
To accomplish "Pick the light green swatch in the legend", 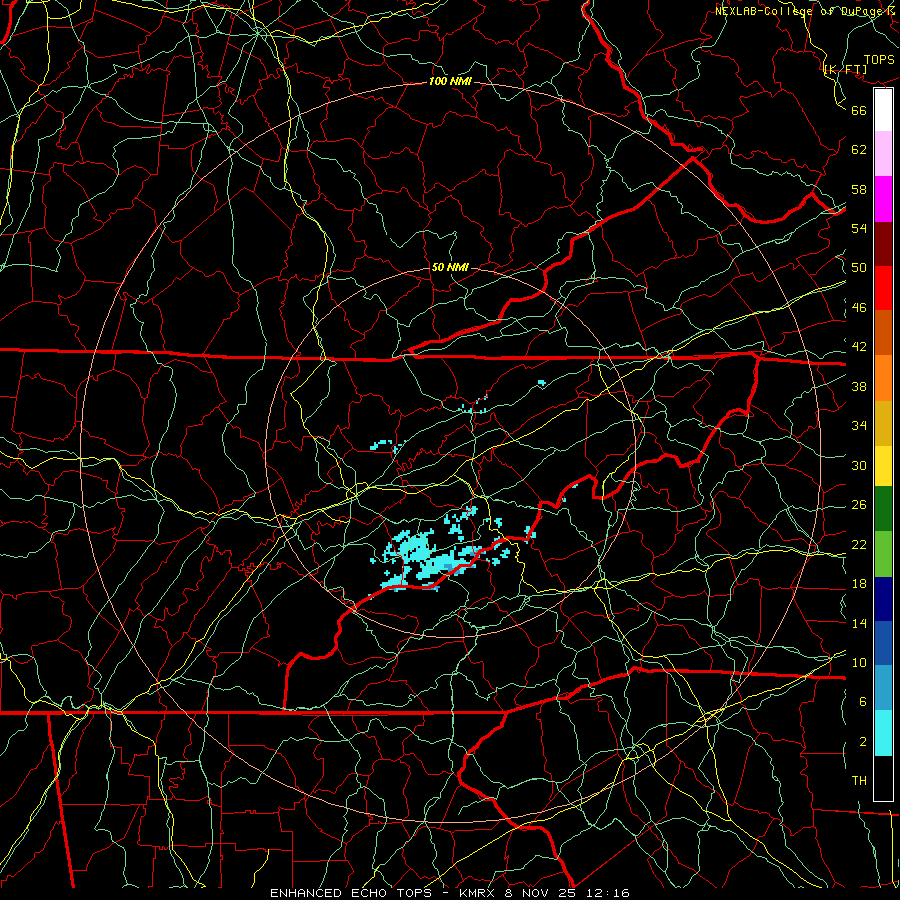I will pyautogui.click(x=883, y=554).
